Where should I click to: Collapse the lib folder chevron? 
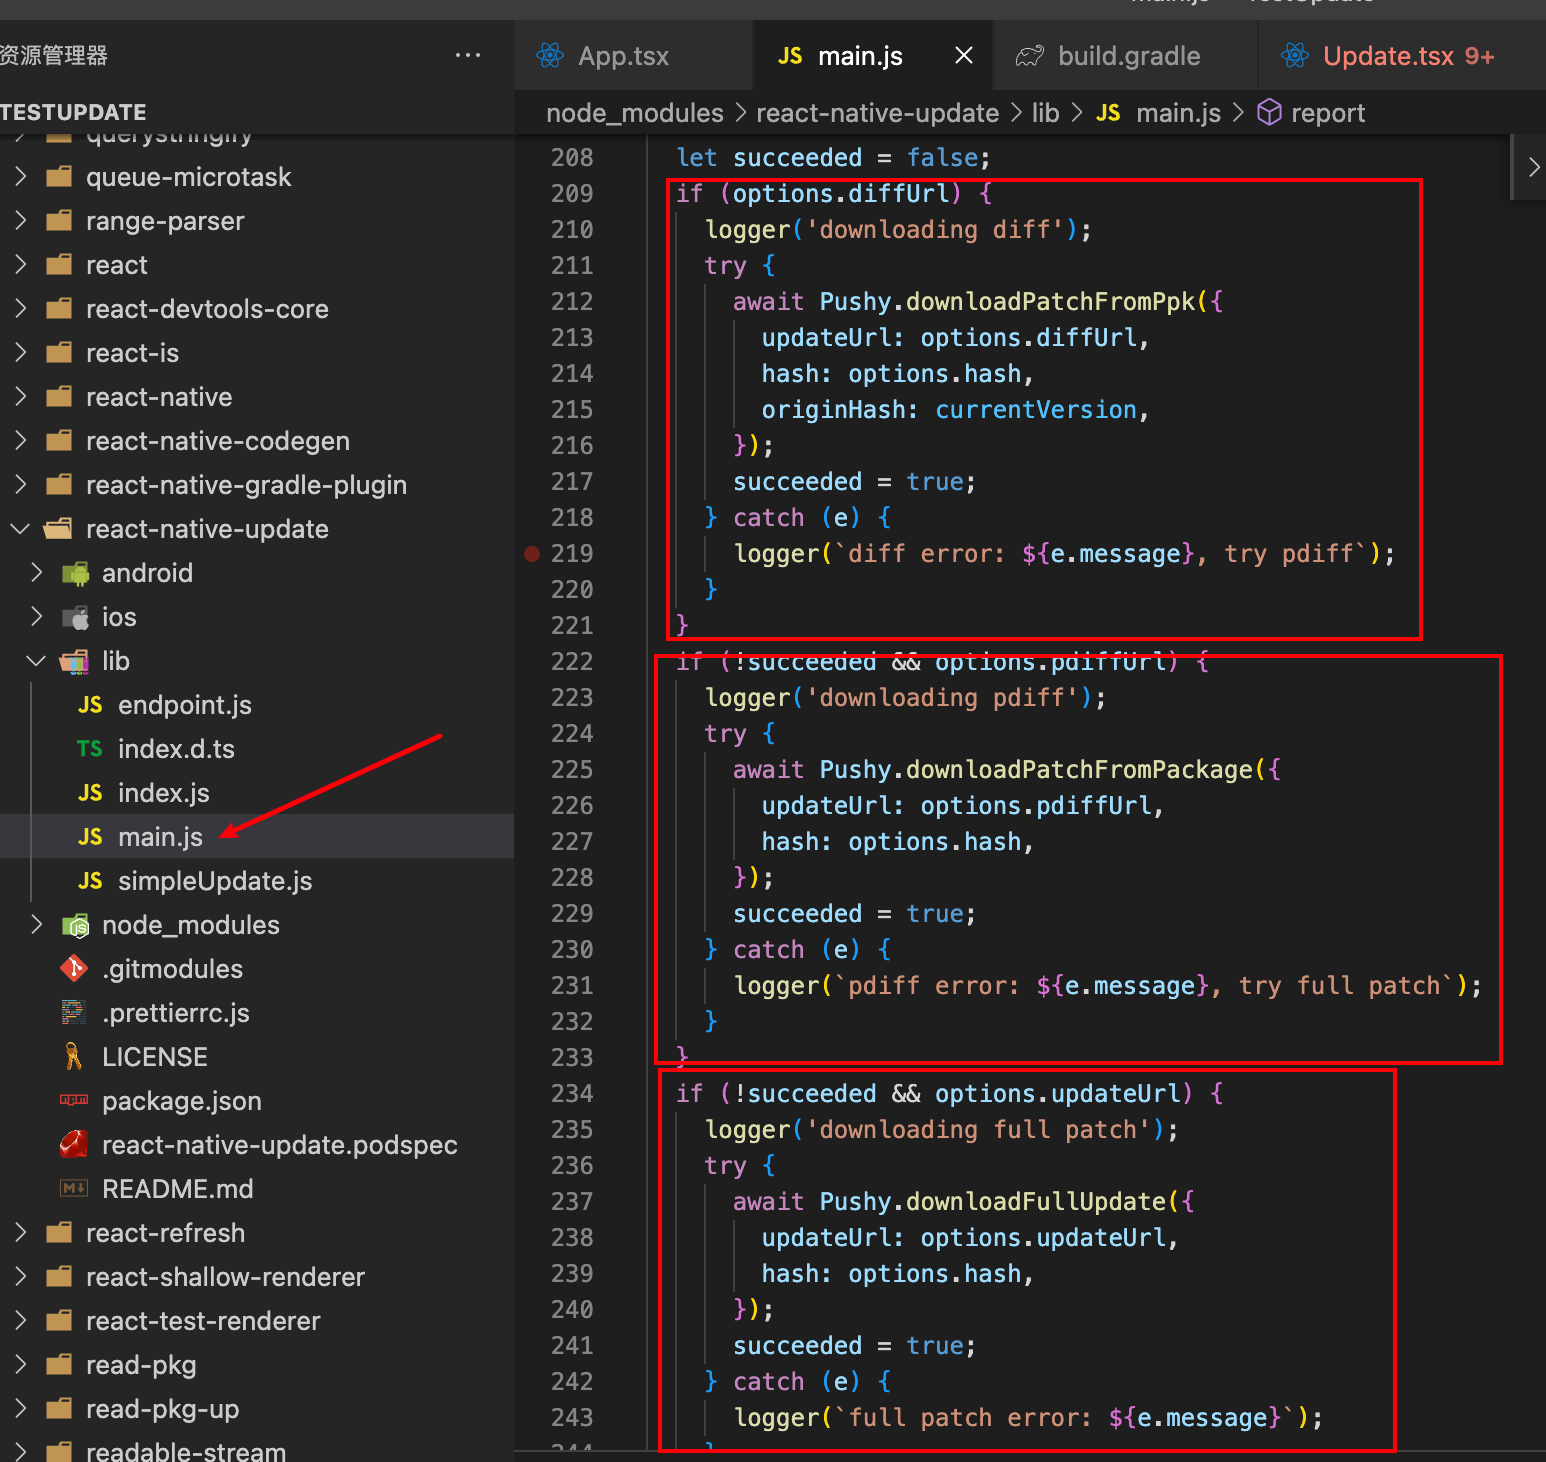coord(37,661)
